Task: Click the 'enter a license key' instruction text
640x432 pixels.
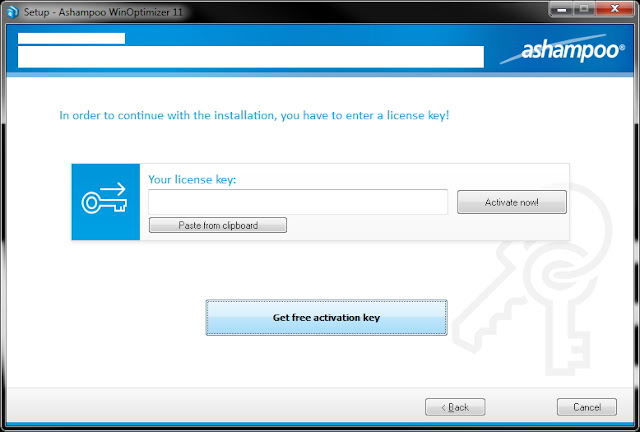Action: (x=254, y=115)
